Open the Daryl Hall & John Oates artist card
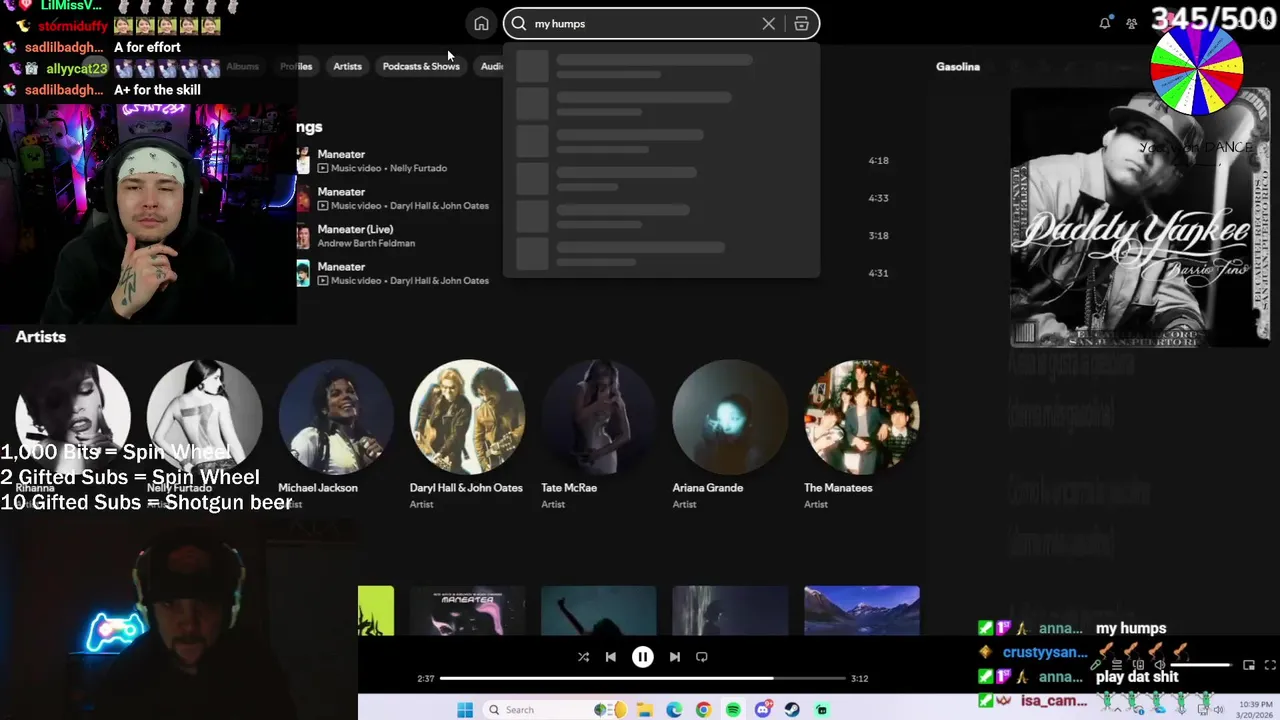This screenshot has width=1280, height=720. click(467, 434)
